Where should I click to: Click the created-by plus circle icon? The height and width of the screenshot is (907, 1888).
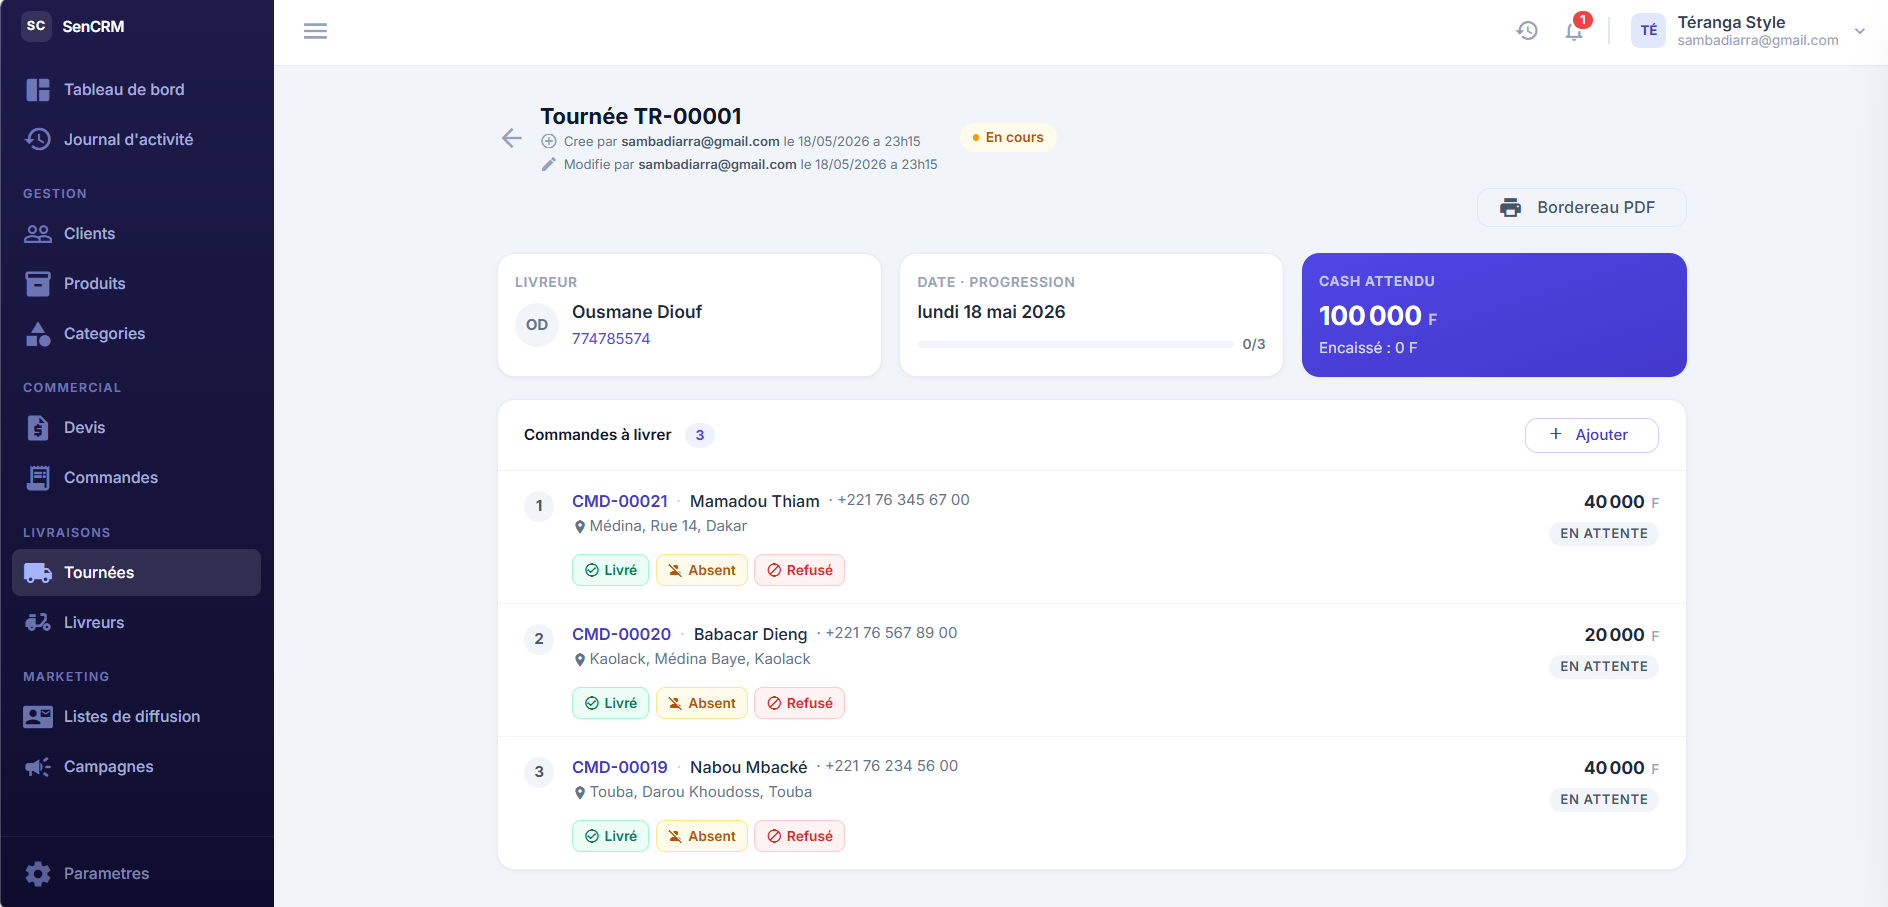coord(548,141)
